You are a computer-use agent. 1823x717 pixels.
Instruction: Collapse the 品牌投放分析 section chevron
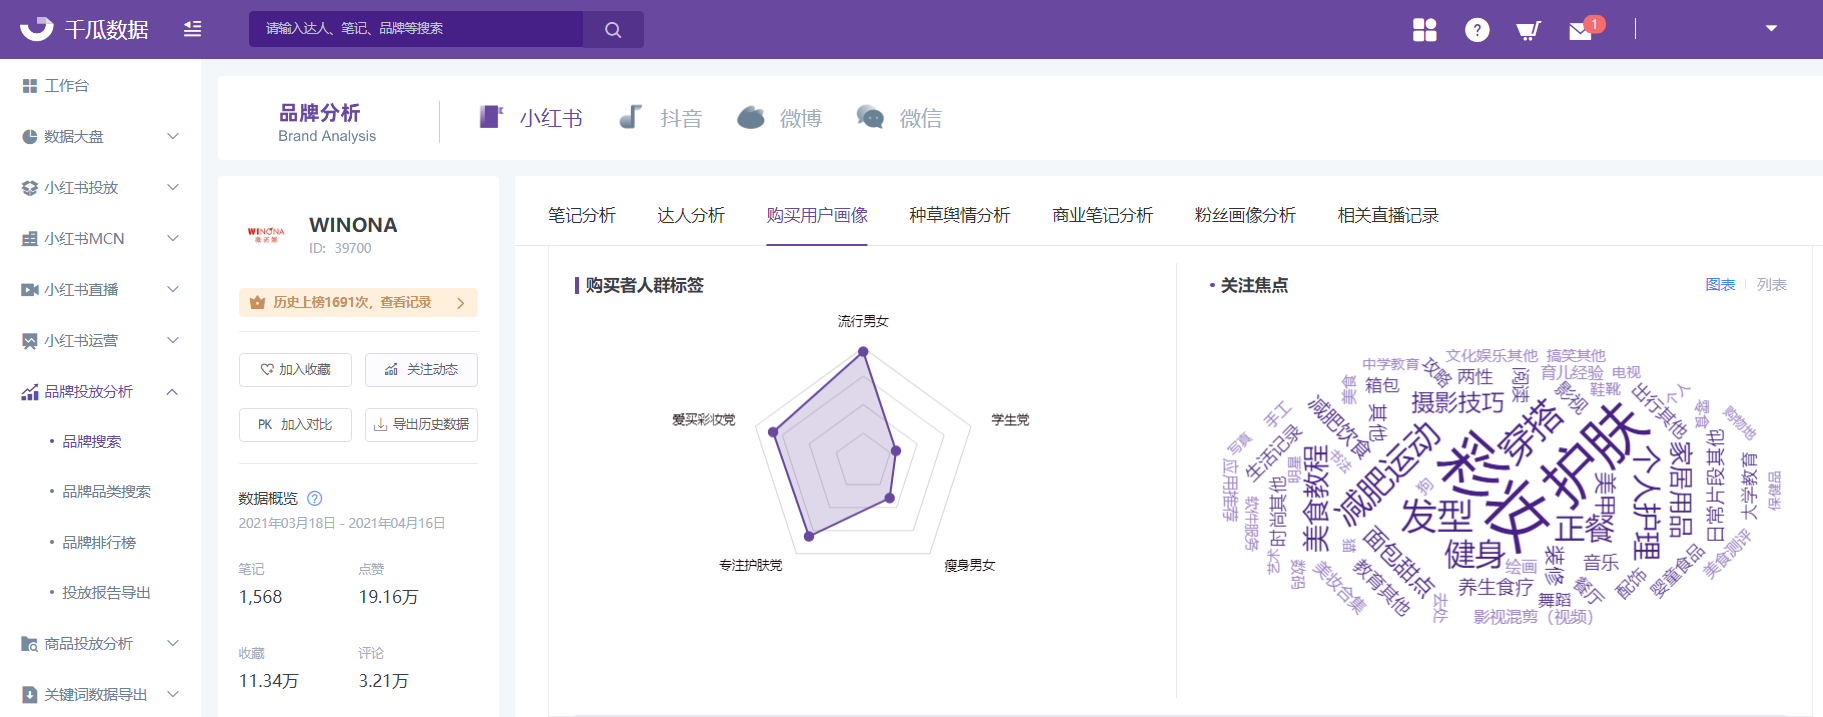pos(173,391)
